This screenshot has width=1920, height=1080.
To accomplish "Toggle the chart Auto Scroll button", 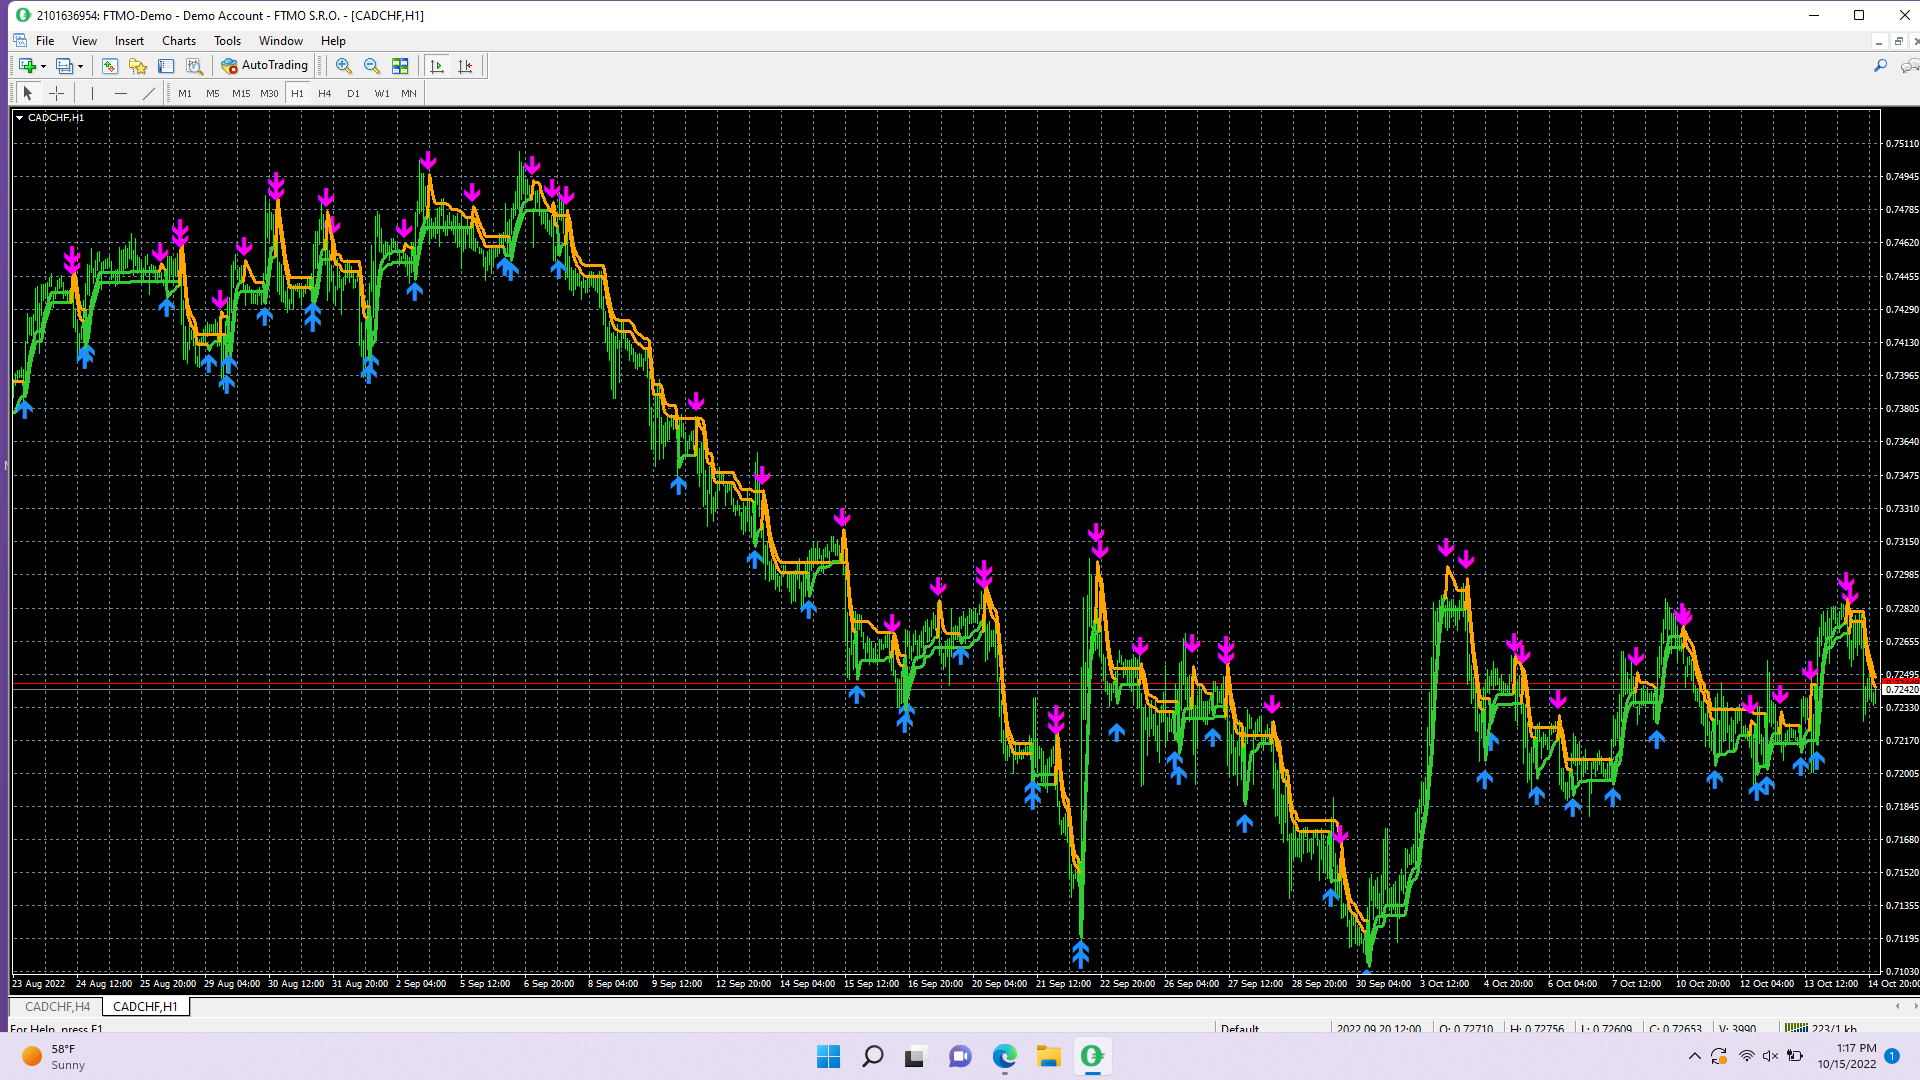I will point(437,66).
